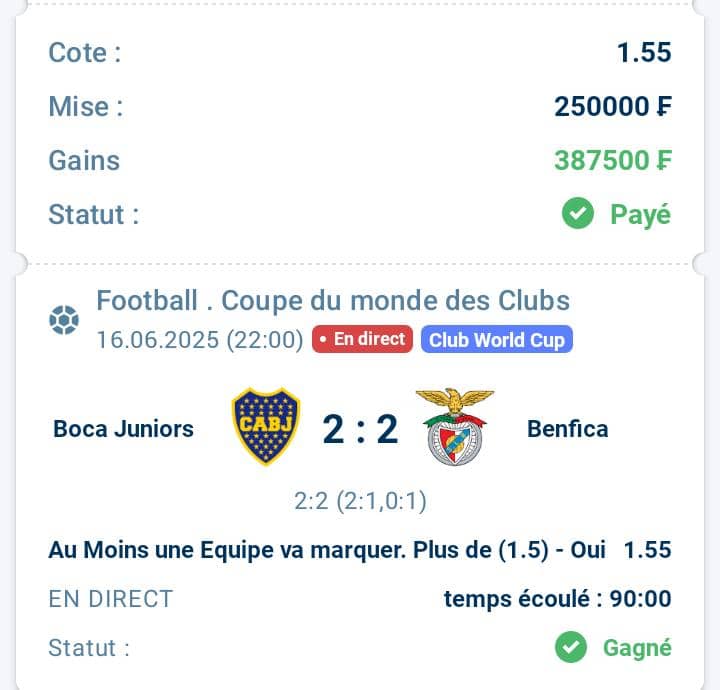Select the Benfica team name
The width and height of the screenshot is (720, 690).
click(x=568, y=429)
